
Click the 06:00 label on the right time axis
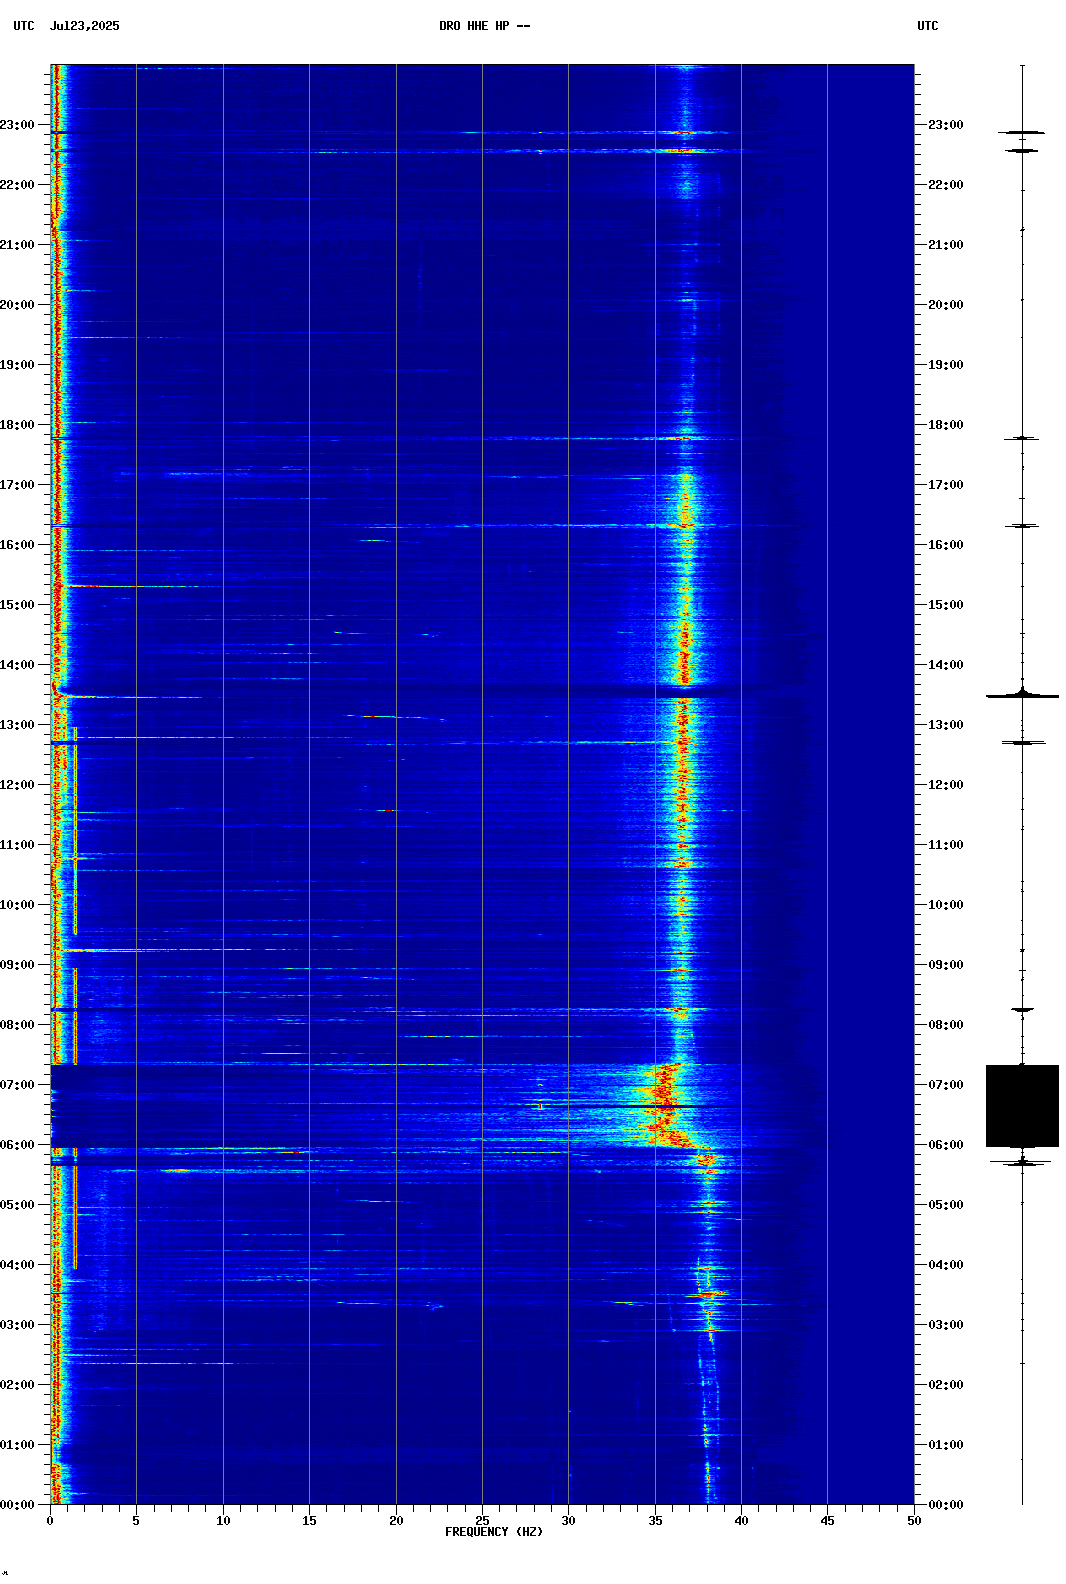click(946, 1145)
